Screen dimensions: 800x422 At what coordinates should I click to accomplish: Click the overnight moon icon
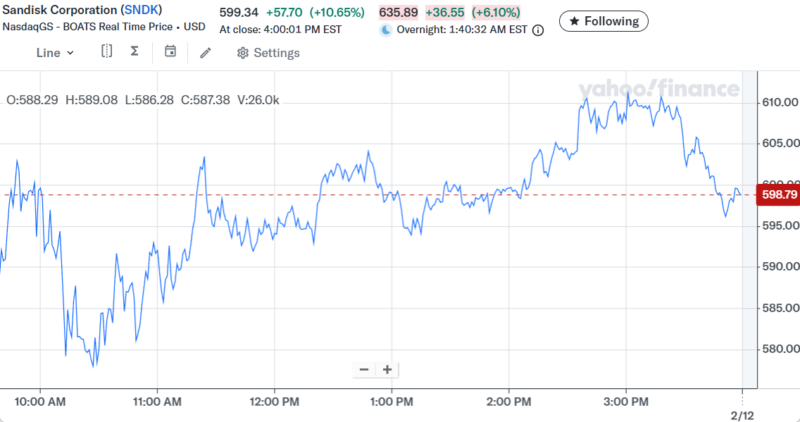click(386, 30)
